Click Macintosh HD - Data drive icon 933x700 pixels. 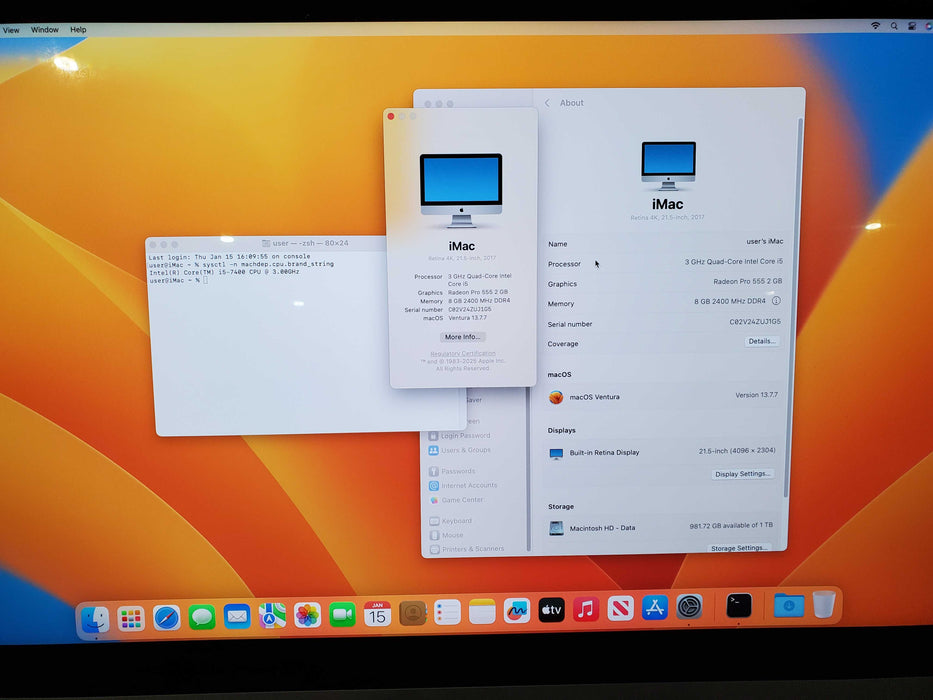[x=556, y=528]
